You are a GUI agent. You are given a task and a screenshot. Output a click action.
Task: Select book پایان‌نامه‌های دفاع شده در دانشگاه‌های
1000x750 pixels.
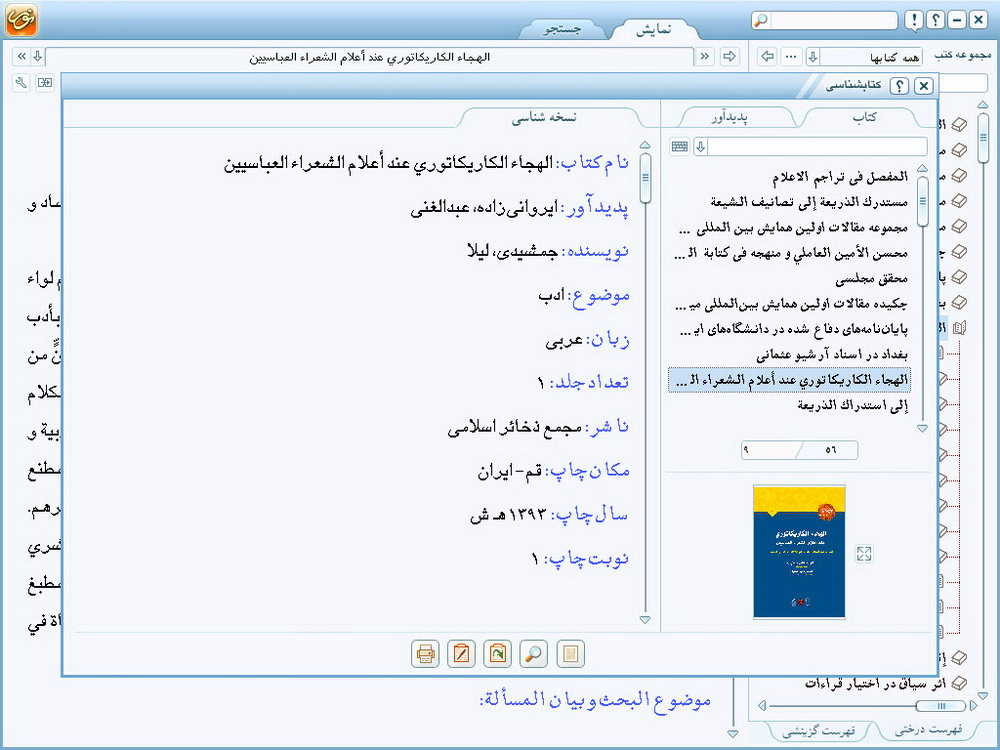coord(793,329)
